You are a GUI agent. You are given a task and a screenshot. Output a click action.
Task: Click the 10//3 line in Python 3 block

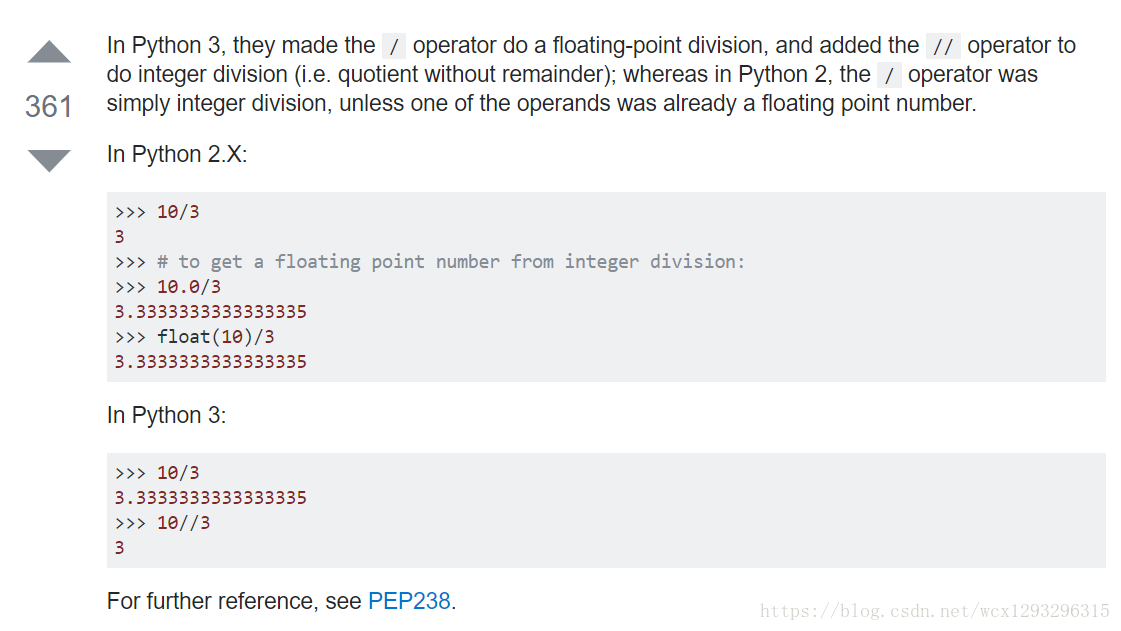point(162,522)
